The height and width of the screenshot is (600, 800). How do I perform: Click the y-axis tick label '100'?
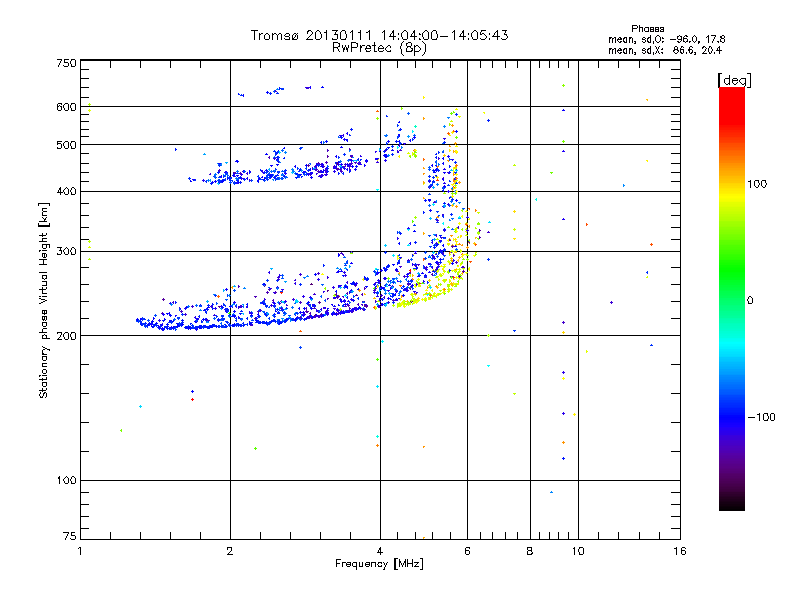pyautogui.click(x=66, y=481)
